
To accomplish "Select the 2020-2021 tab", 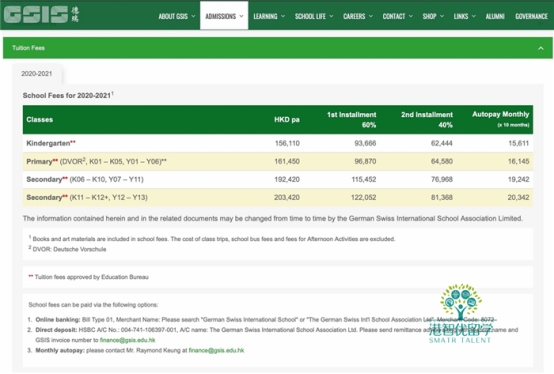I will [37, 73].
